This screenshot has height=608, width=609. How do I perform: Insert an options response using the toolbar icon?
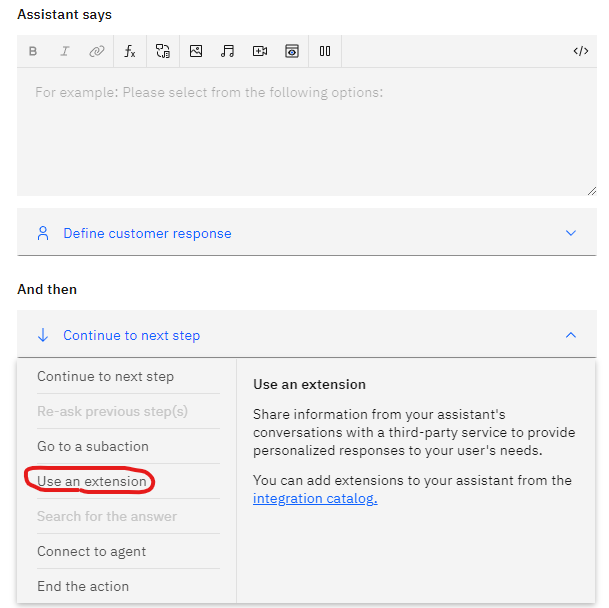163,51
